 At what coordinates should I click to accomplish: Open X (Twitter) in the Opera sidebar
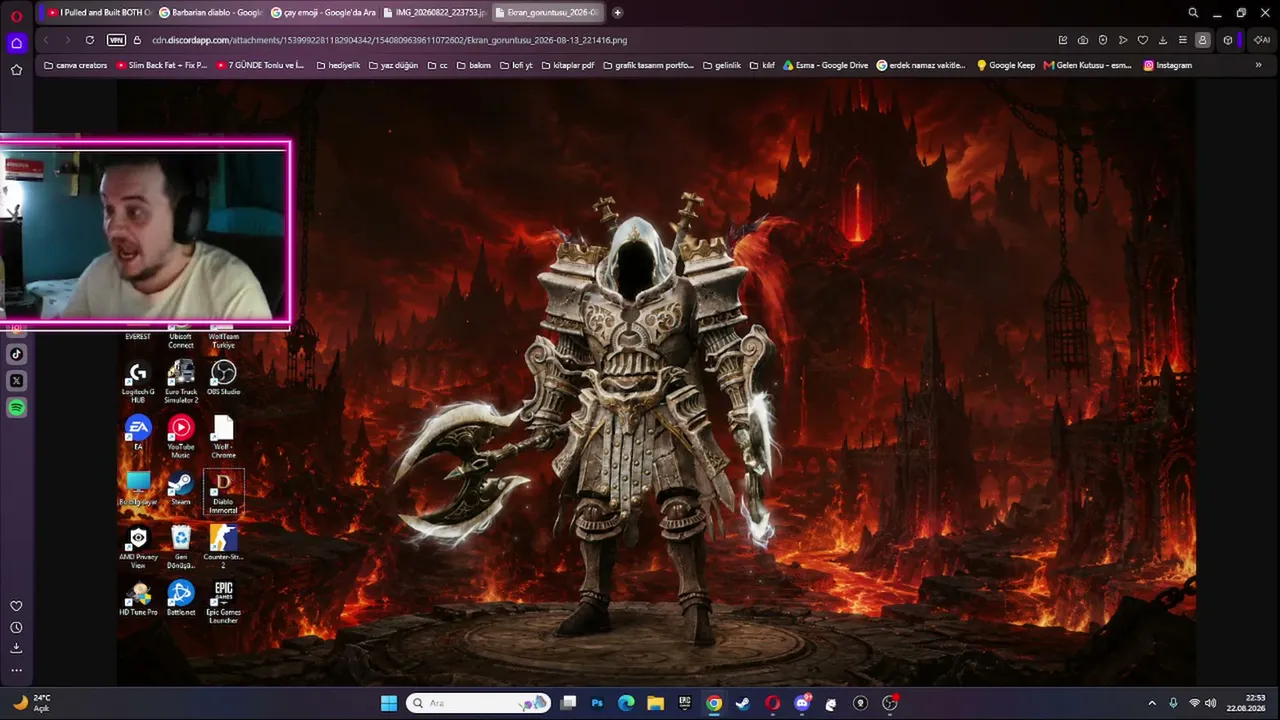(16, 381)
